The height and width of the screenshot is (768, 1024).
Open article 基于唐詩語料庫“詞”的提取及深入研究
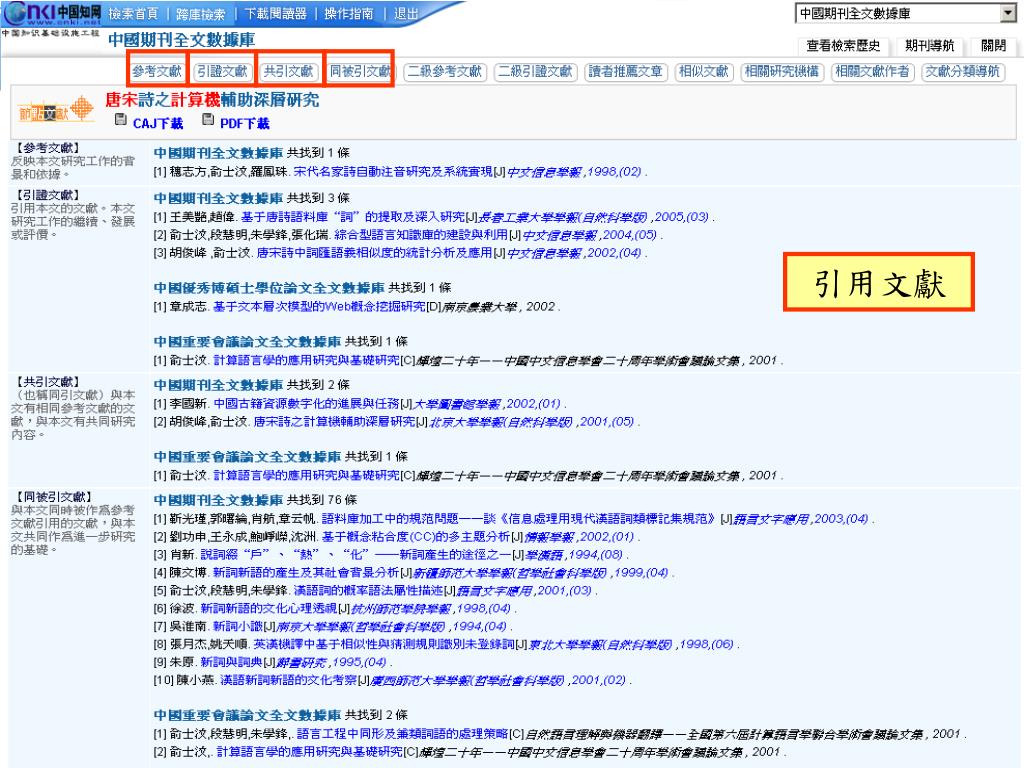pos(353,217)
